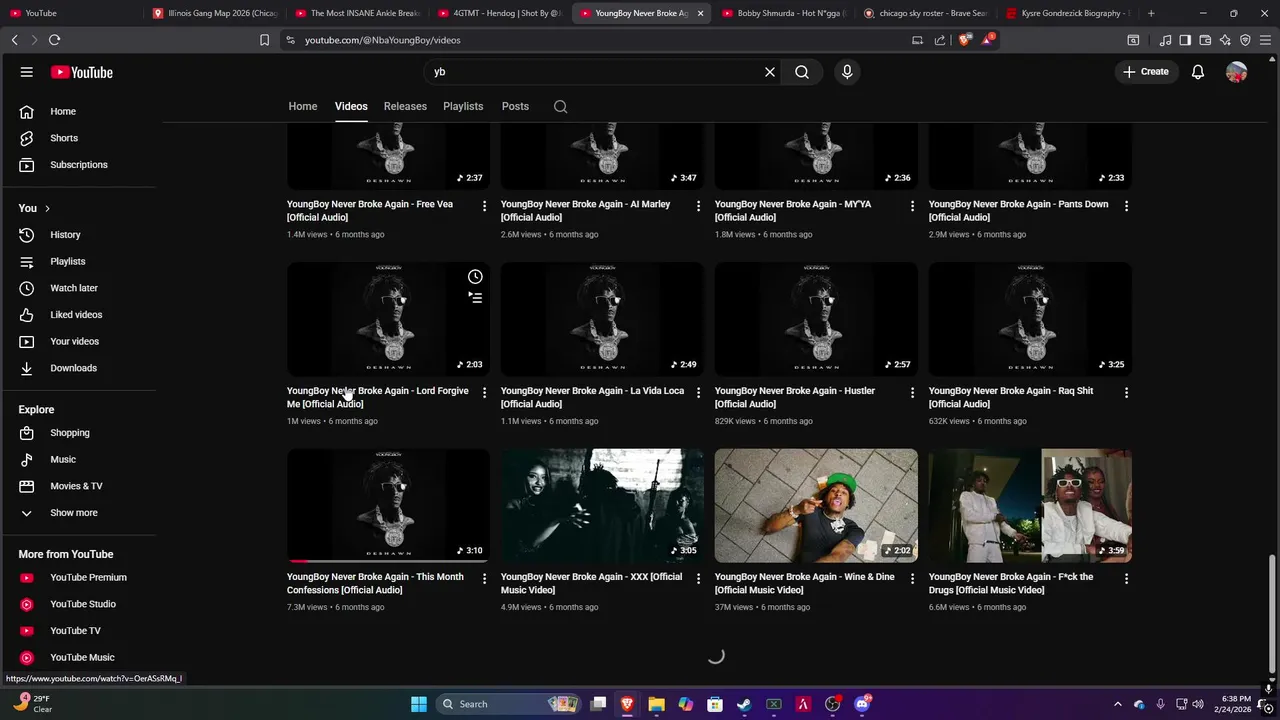The width and height of the screenshot is (1280, 720).
Task: Open a new browser tab
Action: 1151,13
